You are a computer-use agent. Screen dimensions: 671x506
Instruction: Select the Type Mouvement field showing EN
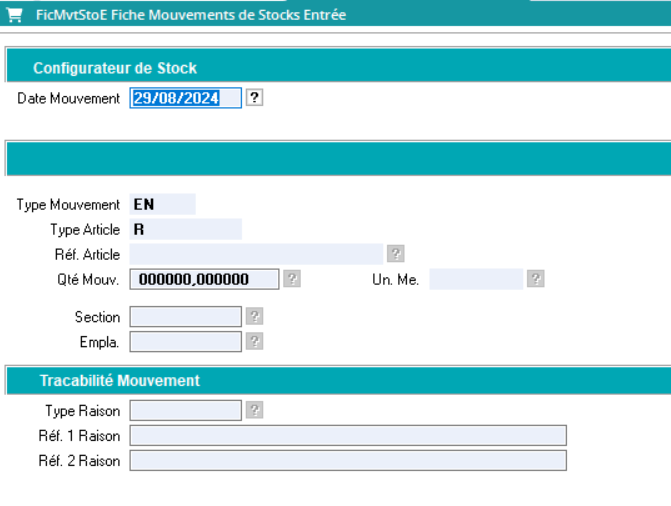pos(163,204)
